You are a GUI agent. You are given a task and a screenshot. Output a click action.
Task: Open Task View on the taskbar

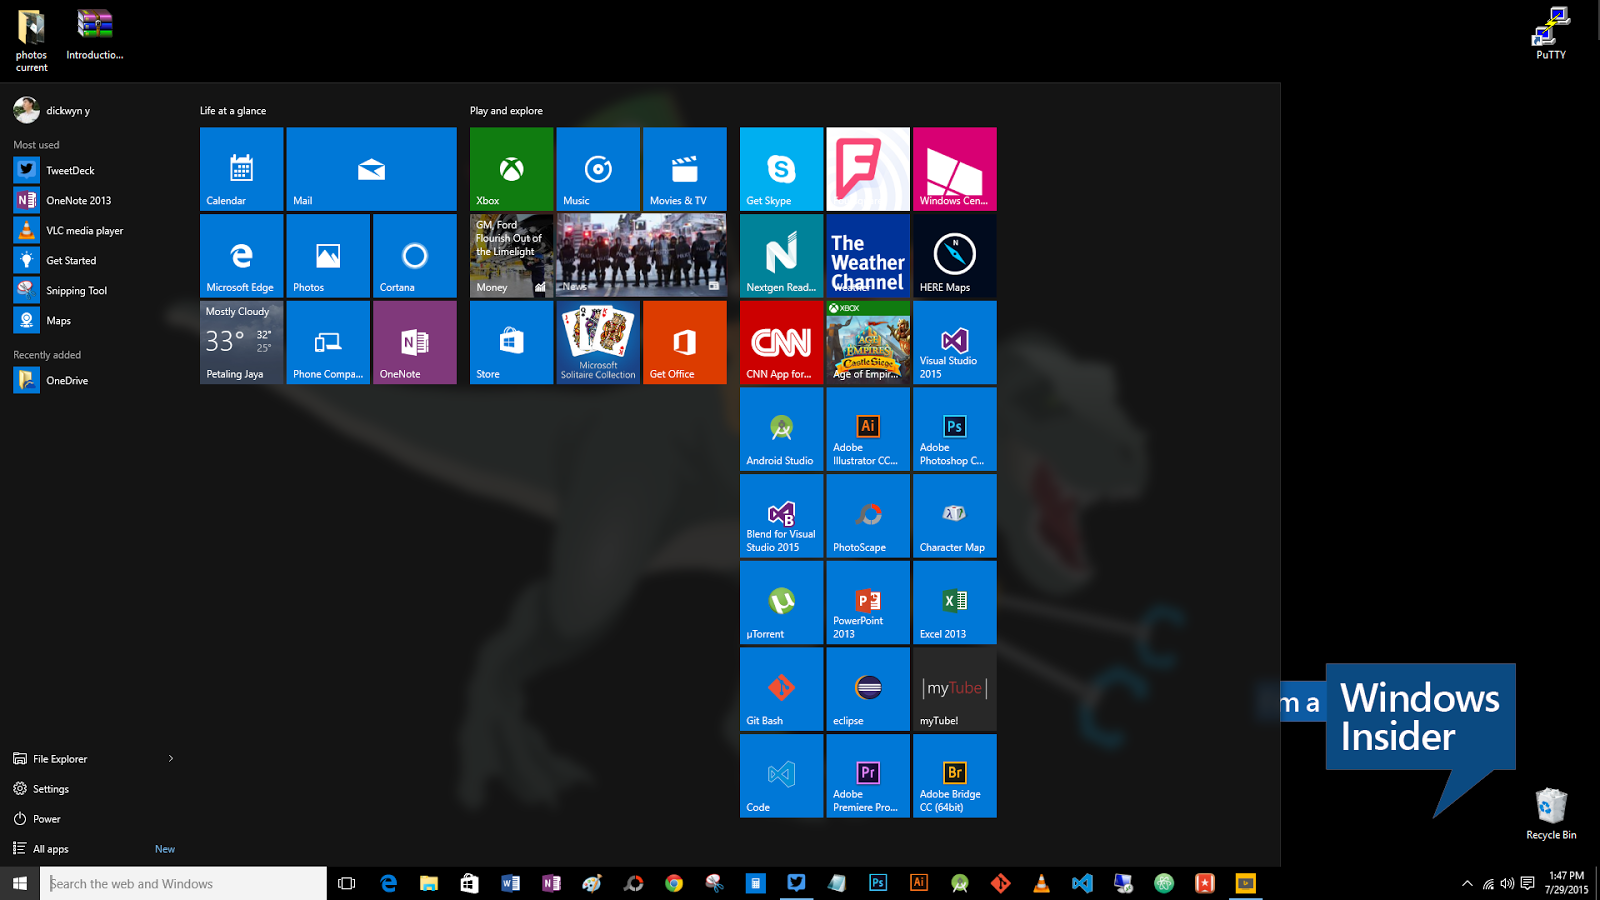point(347,883)
